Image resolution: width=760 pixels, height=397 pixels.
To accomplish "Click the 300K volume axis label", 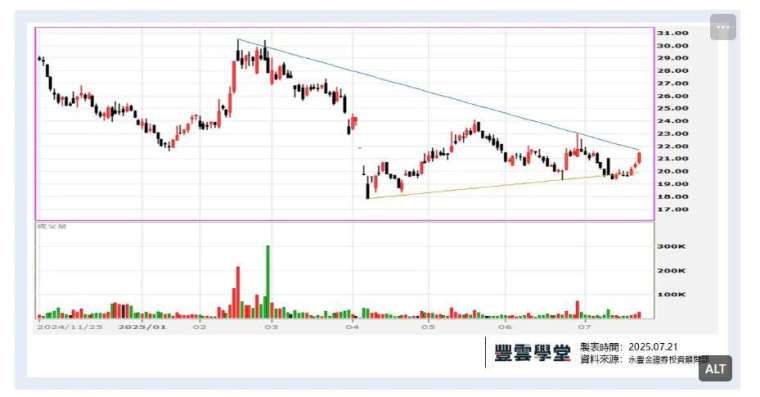I will tap(671, 246).
